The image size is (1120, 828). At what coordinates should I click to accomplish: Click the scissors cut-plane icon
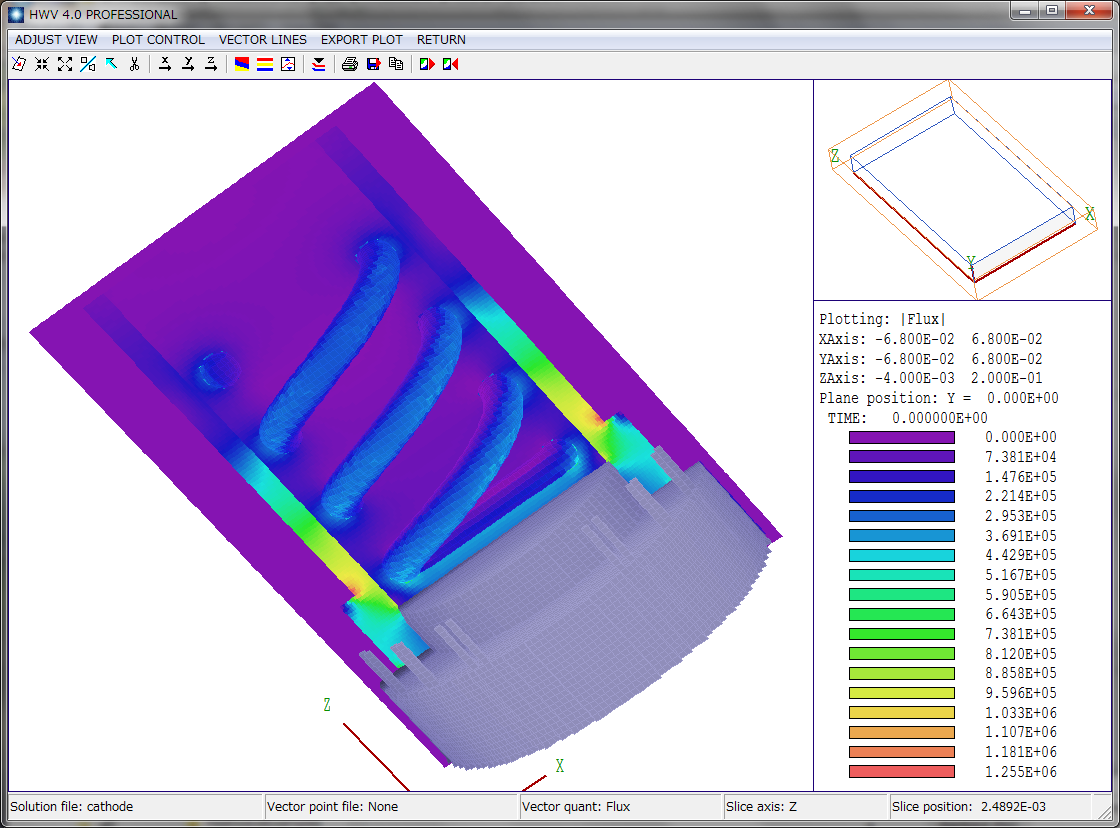pos(134,64)
